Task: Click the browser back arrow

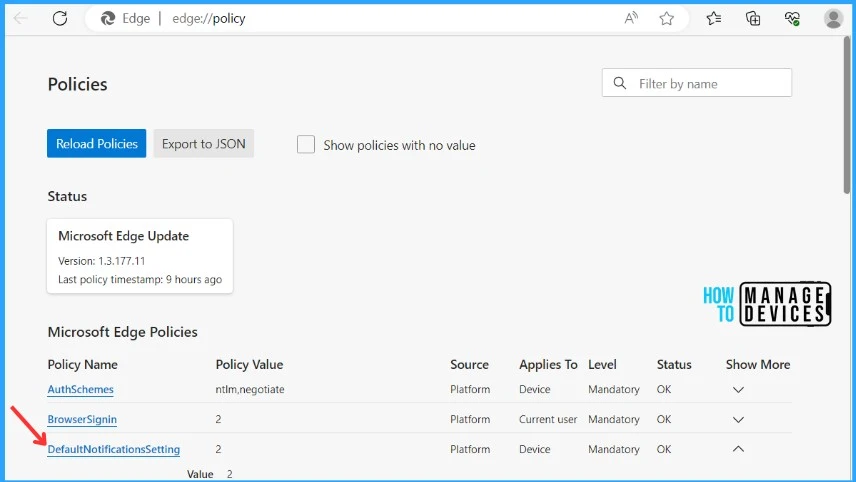Action: tap(20, 19)
